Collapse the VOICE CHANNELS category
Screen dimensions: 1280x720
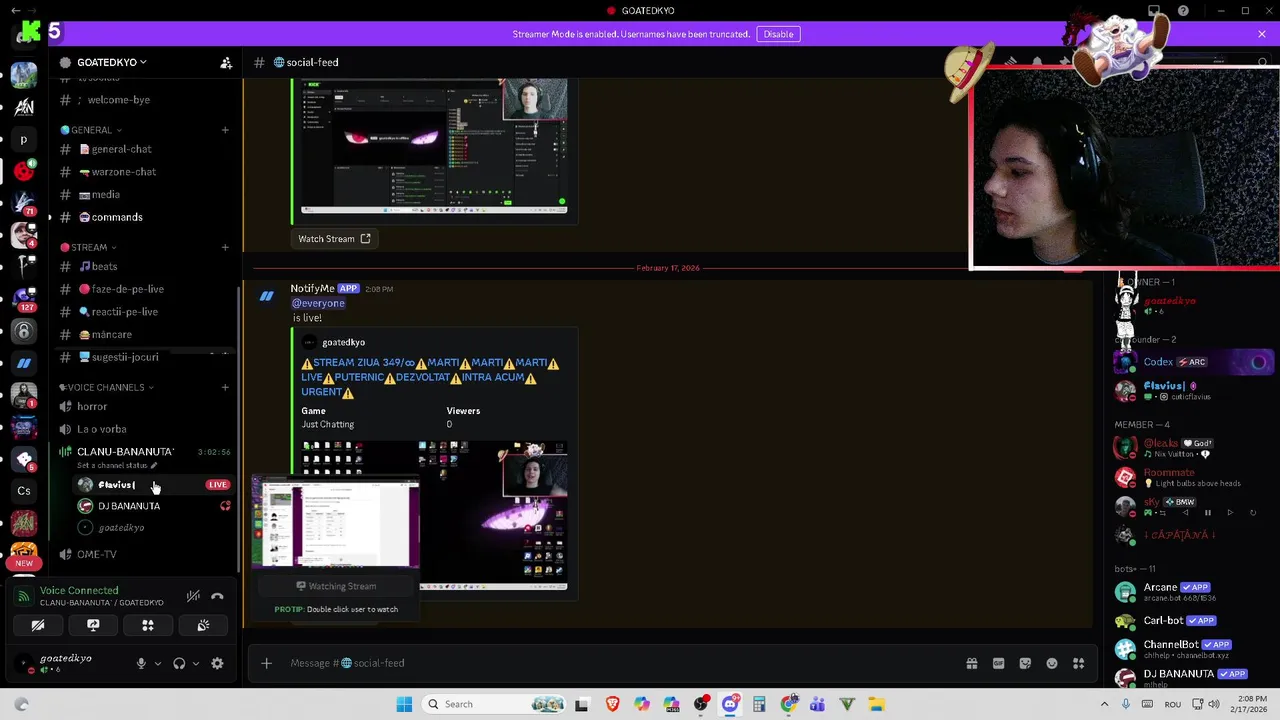coord(106,387)
